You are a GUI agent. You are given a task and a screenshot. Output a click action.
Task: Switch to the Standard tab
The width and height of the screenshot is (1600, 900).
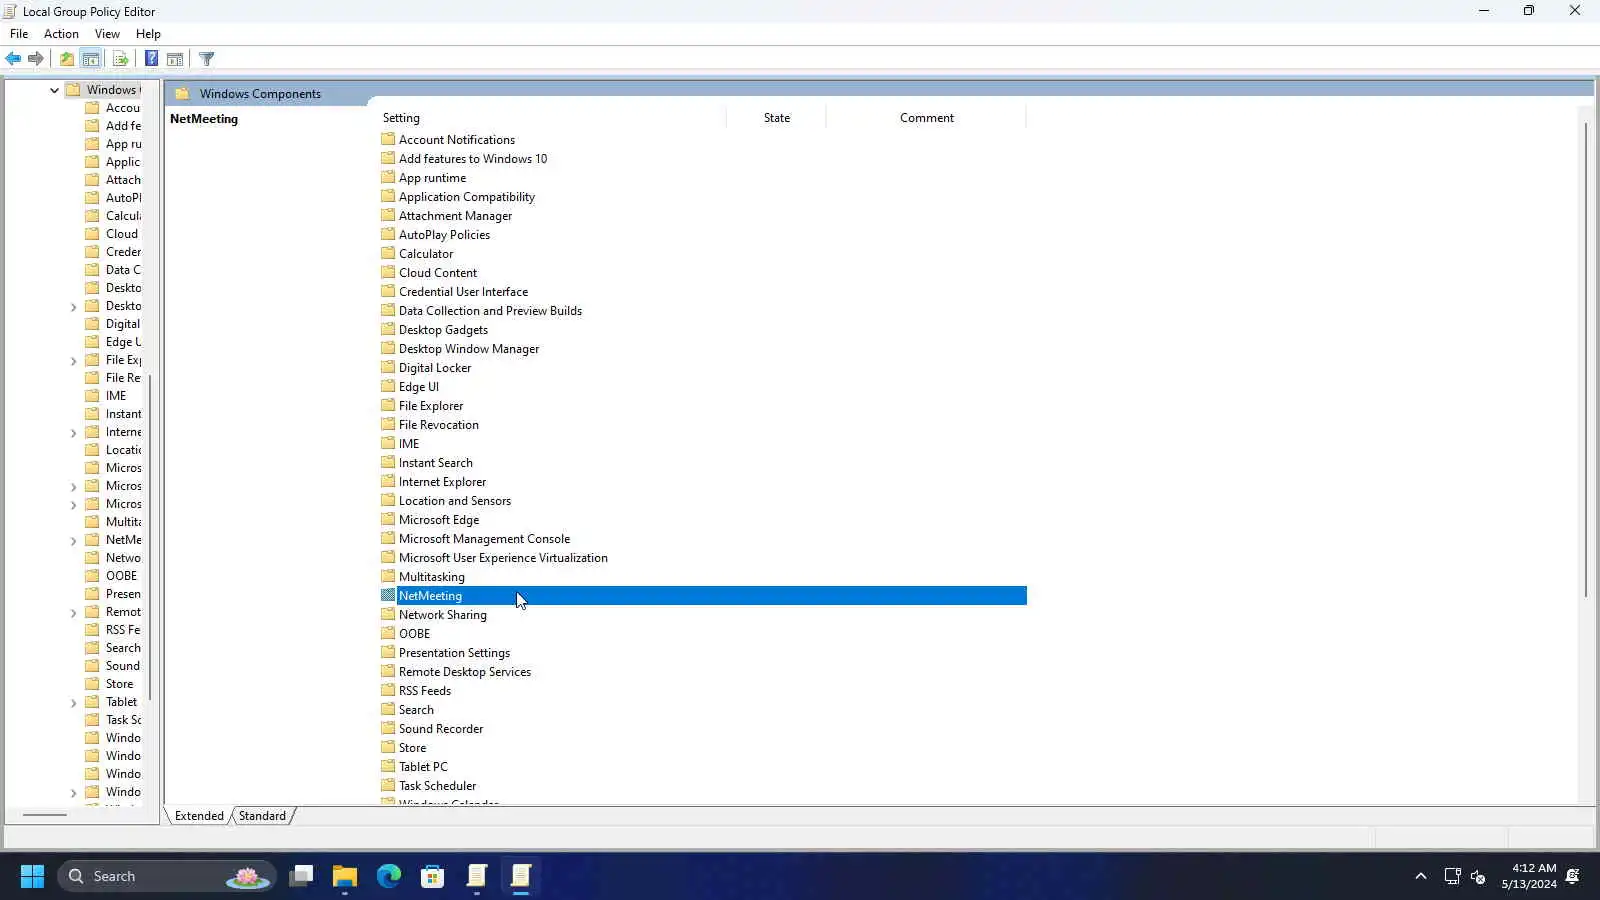point(263,816)
